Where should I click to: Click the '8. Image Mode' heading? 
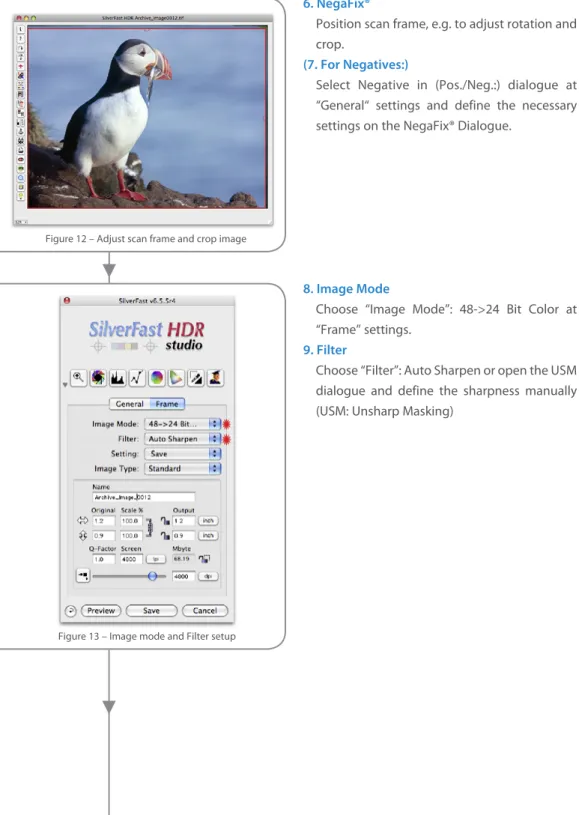(346, 288)
